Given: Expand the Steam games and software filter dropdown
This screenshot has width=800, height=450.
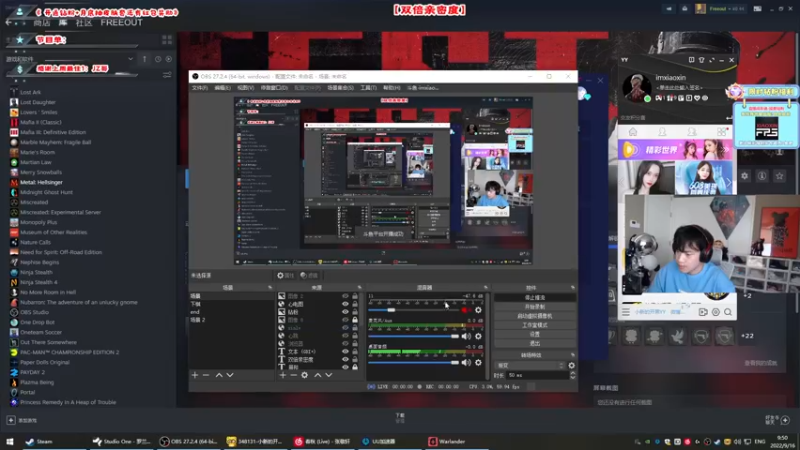Looking at the screenshot, I should coord(131,59).
